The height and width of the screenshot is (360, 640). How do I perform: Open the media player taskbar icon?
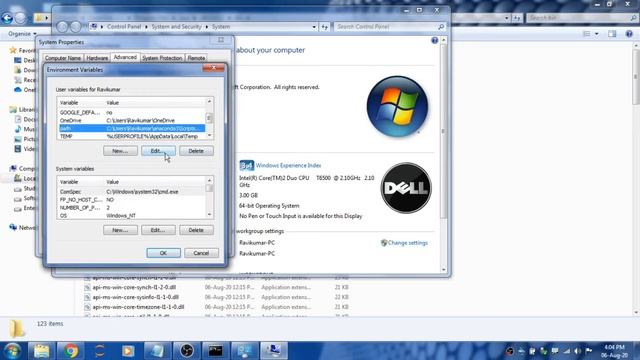coord(128,351)
